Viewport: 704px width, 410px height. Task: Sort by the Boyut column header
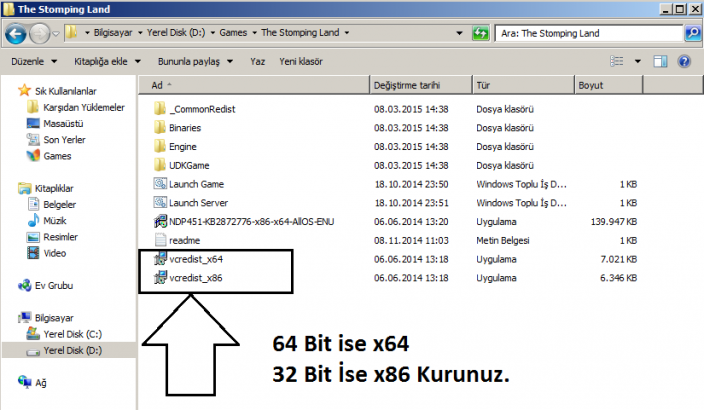609,85
